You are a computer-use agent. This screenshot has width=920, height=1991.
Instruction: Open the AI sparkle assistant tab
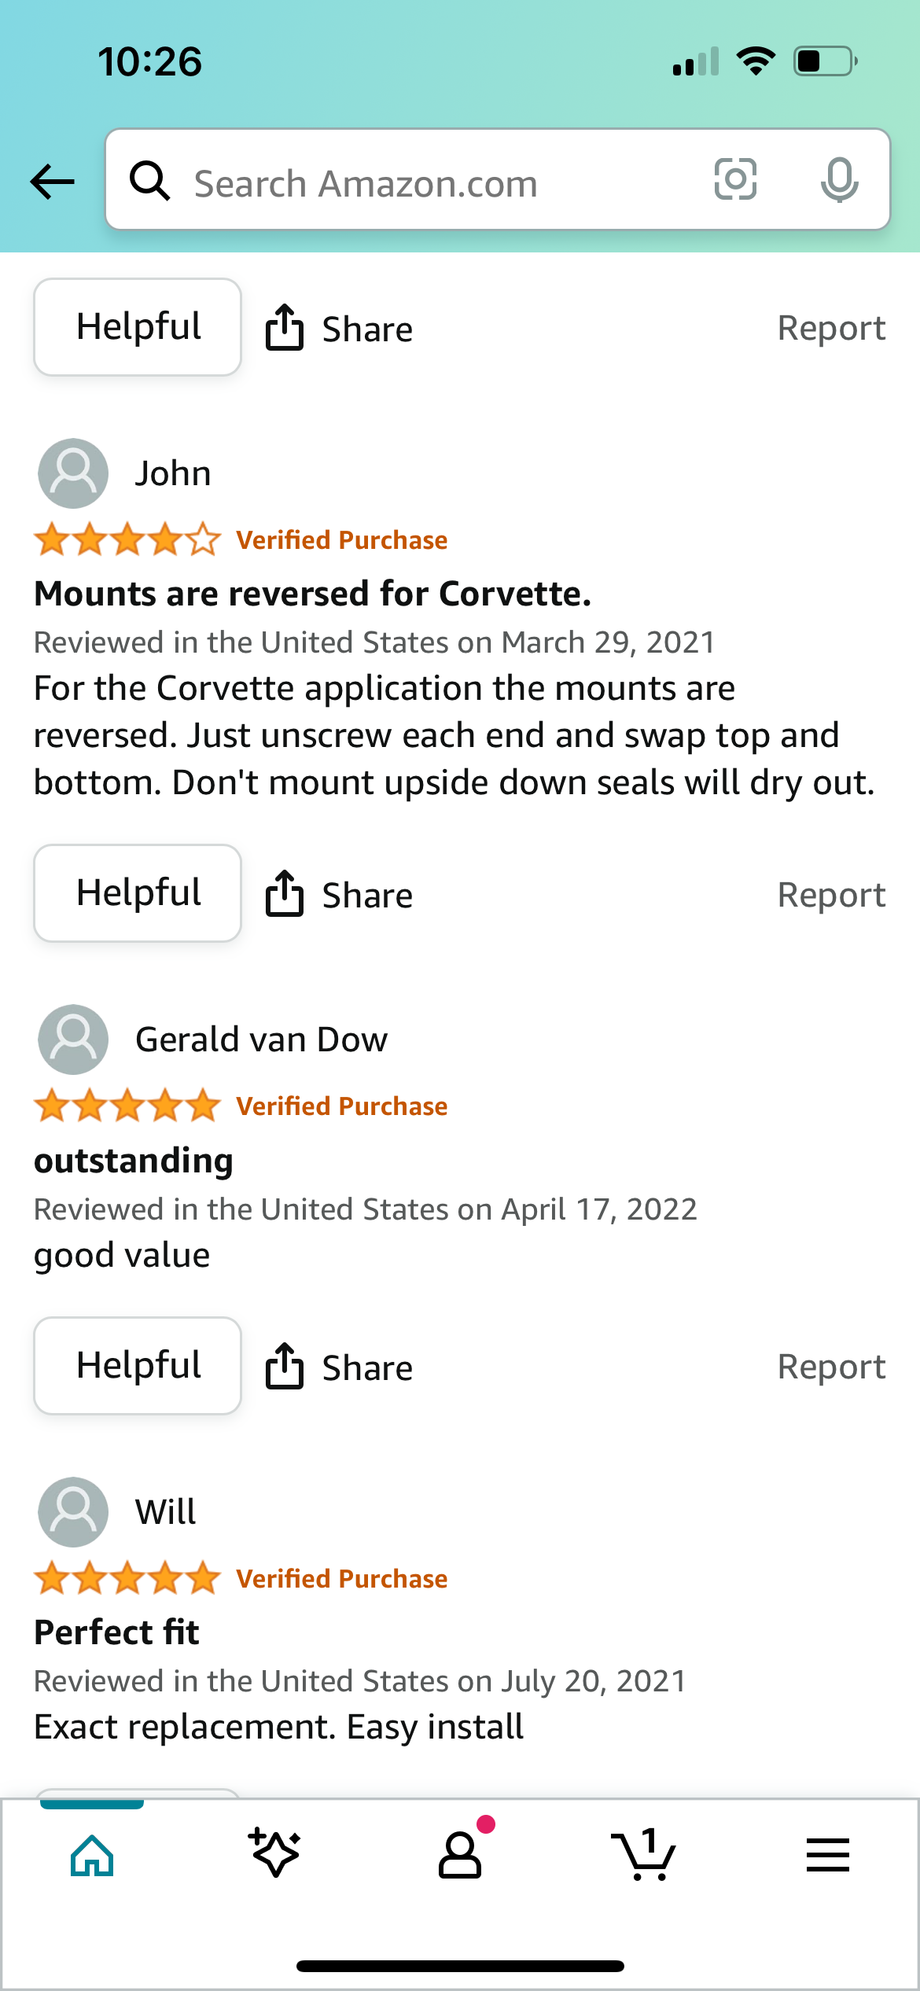[275, 1855]
